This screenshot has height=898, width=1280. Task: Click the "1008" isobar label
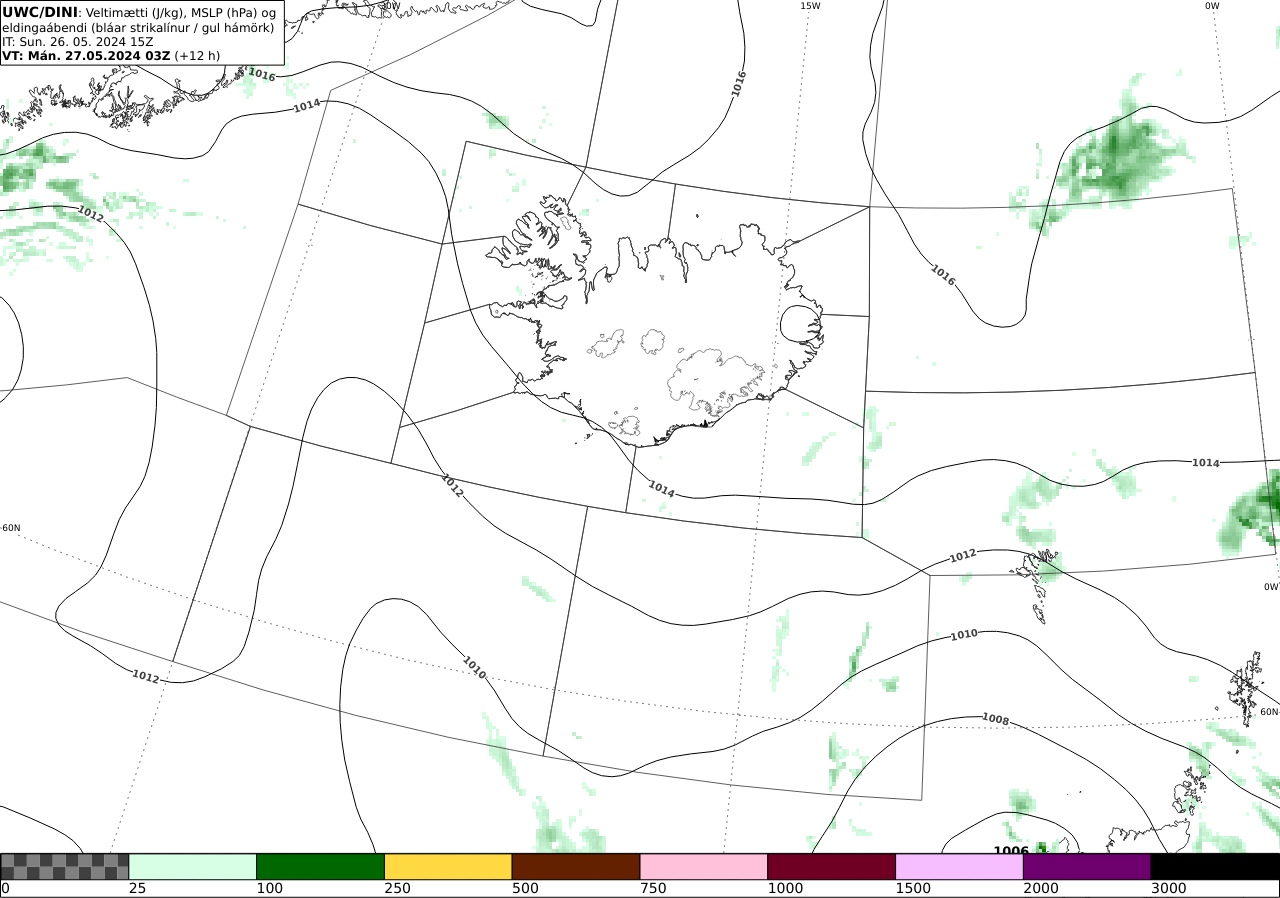click(995, 718)
